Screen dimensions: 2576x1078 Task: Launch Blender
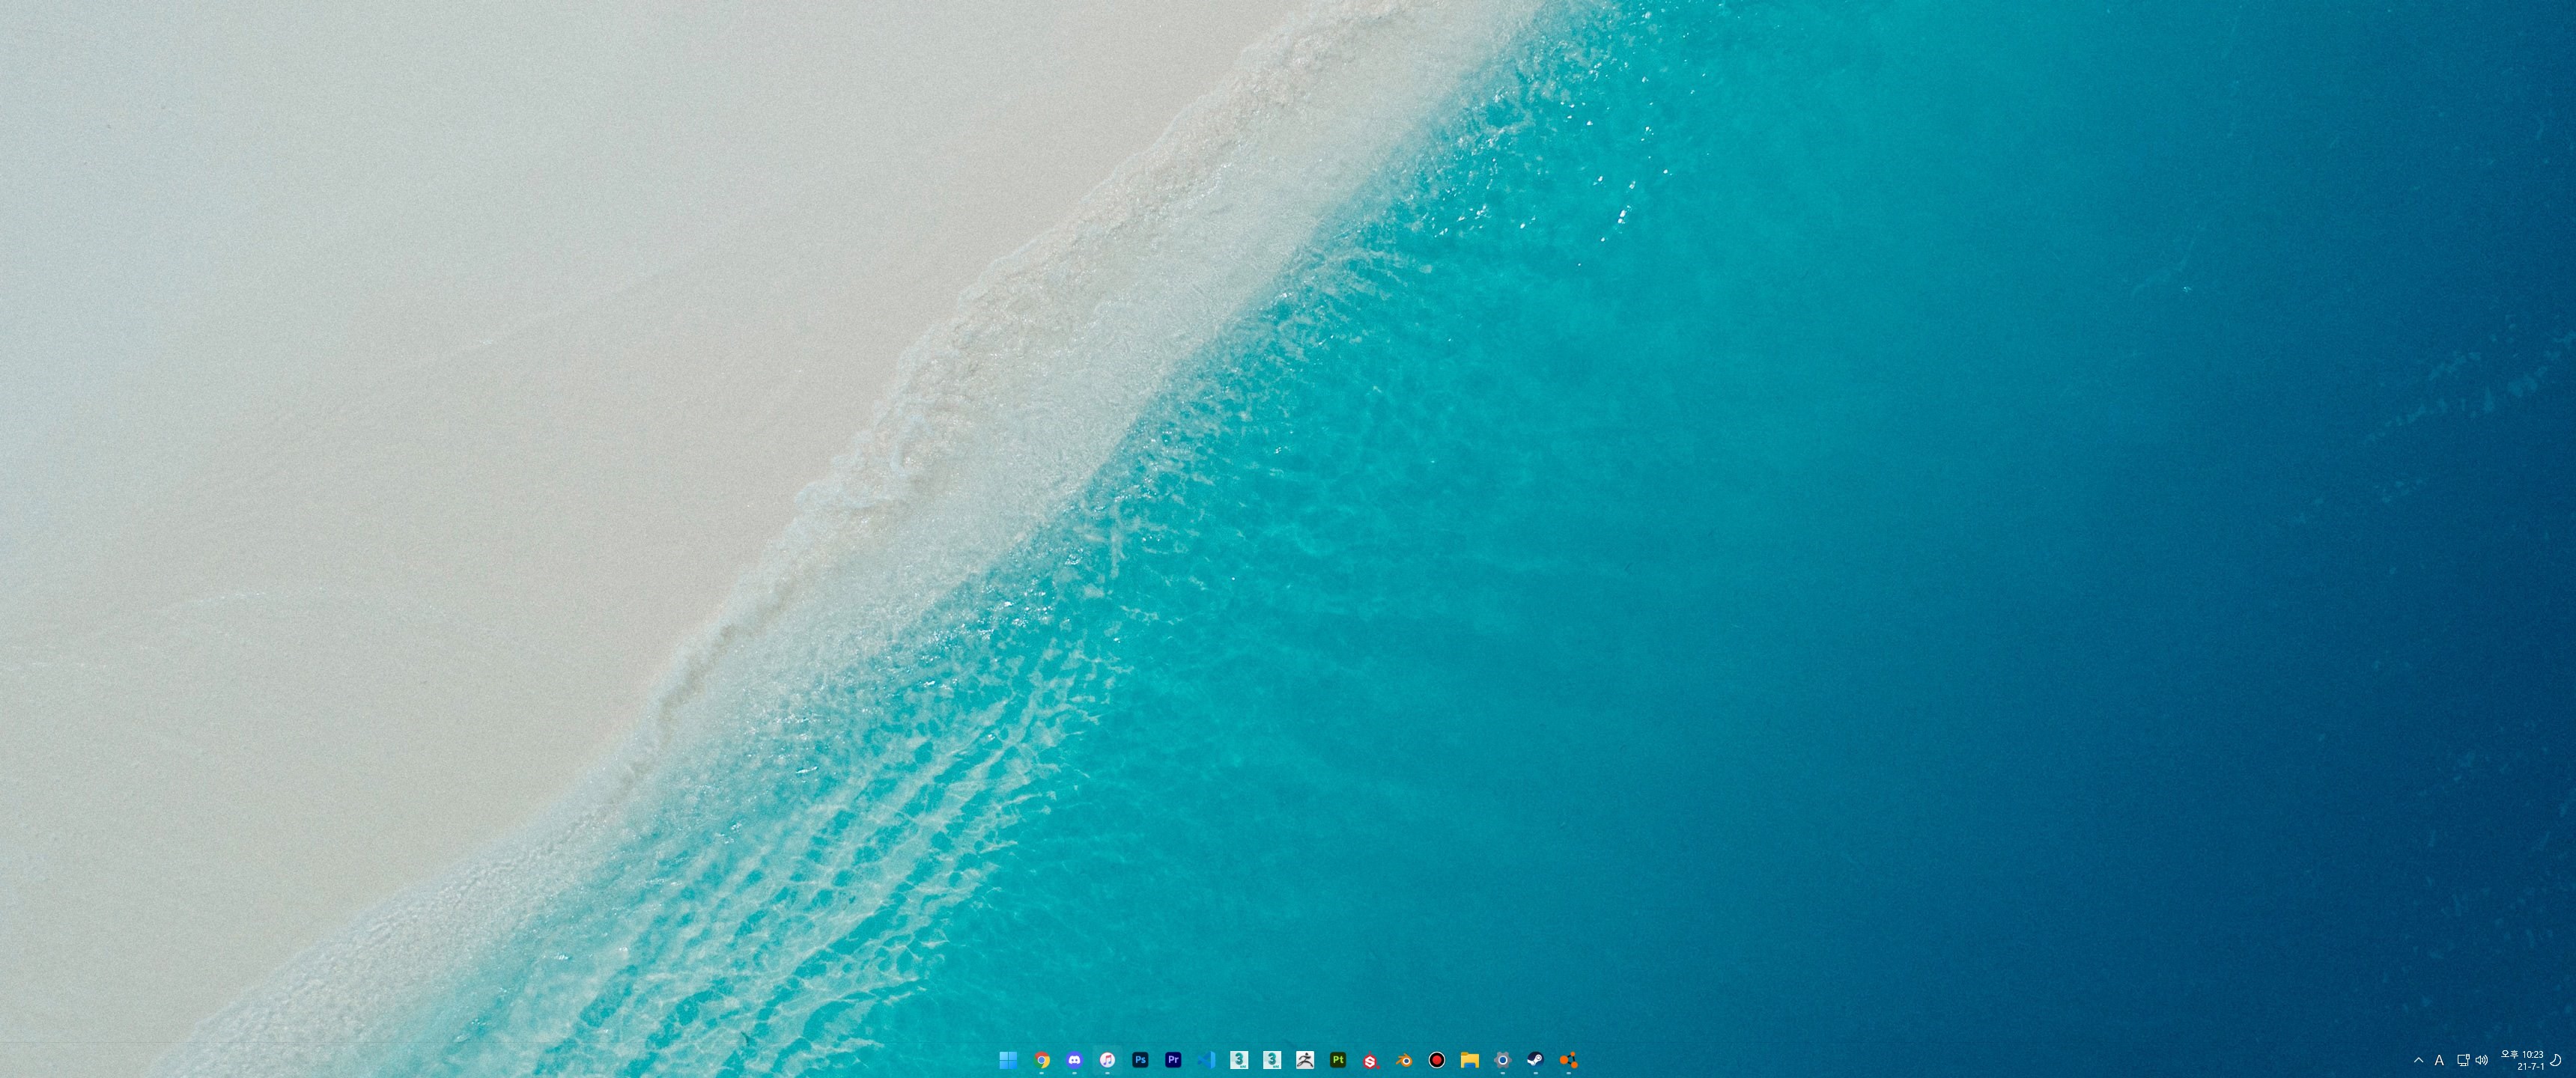click(1404, 1060)
